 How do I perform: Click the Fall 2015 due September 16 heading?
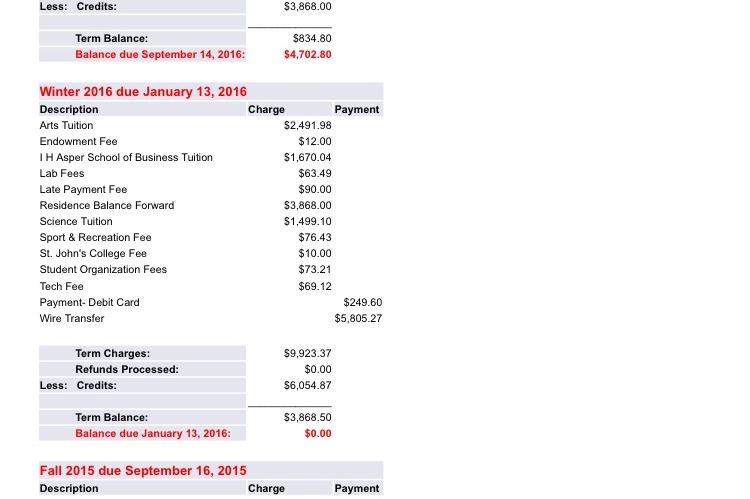coord(143,470)
